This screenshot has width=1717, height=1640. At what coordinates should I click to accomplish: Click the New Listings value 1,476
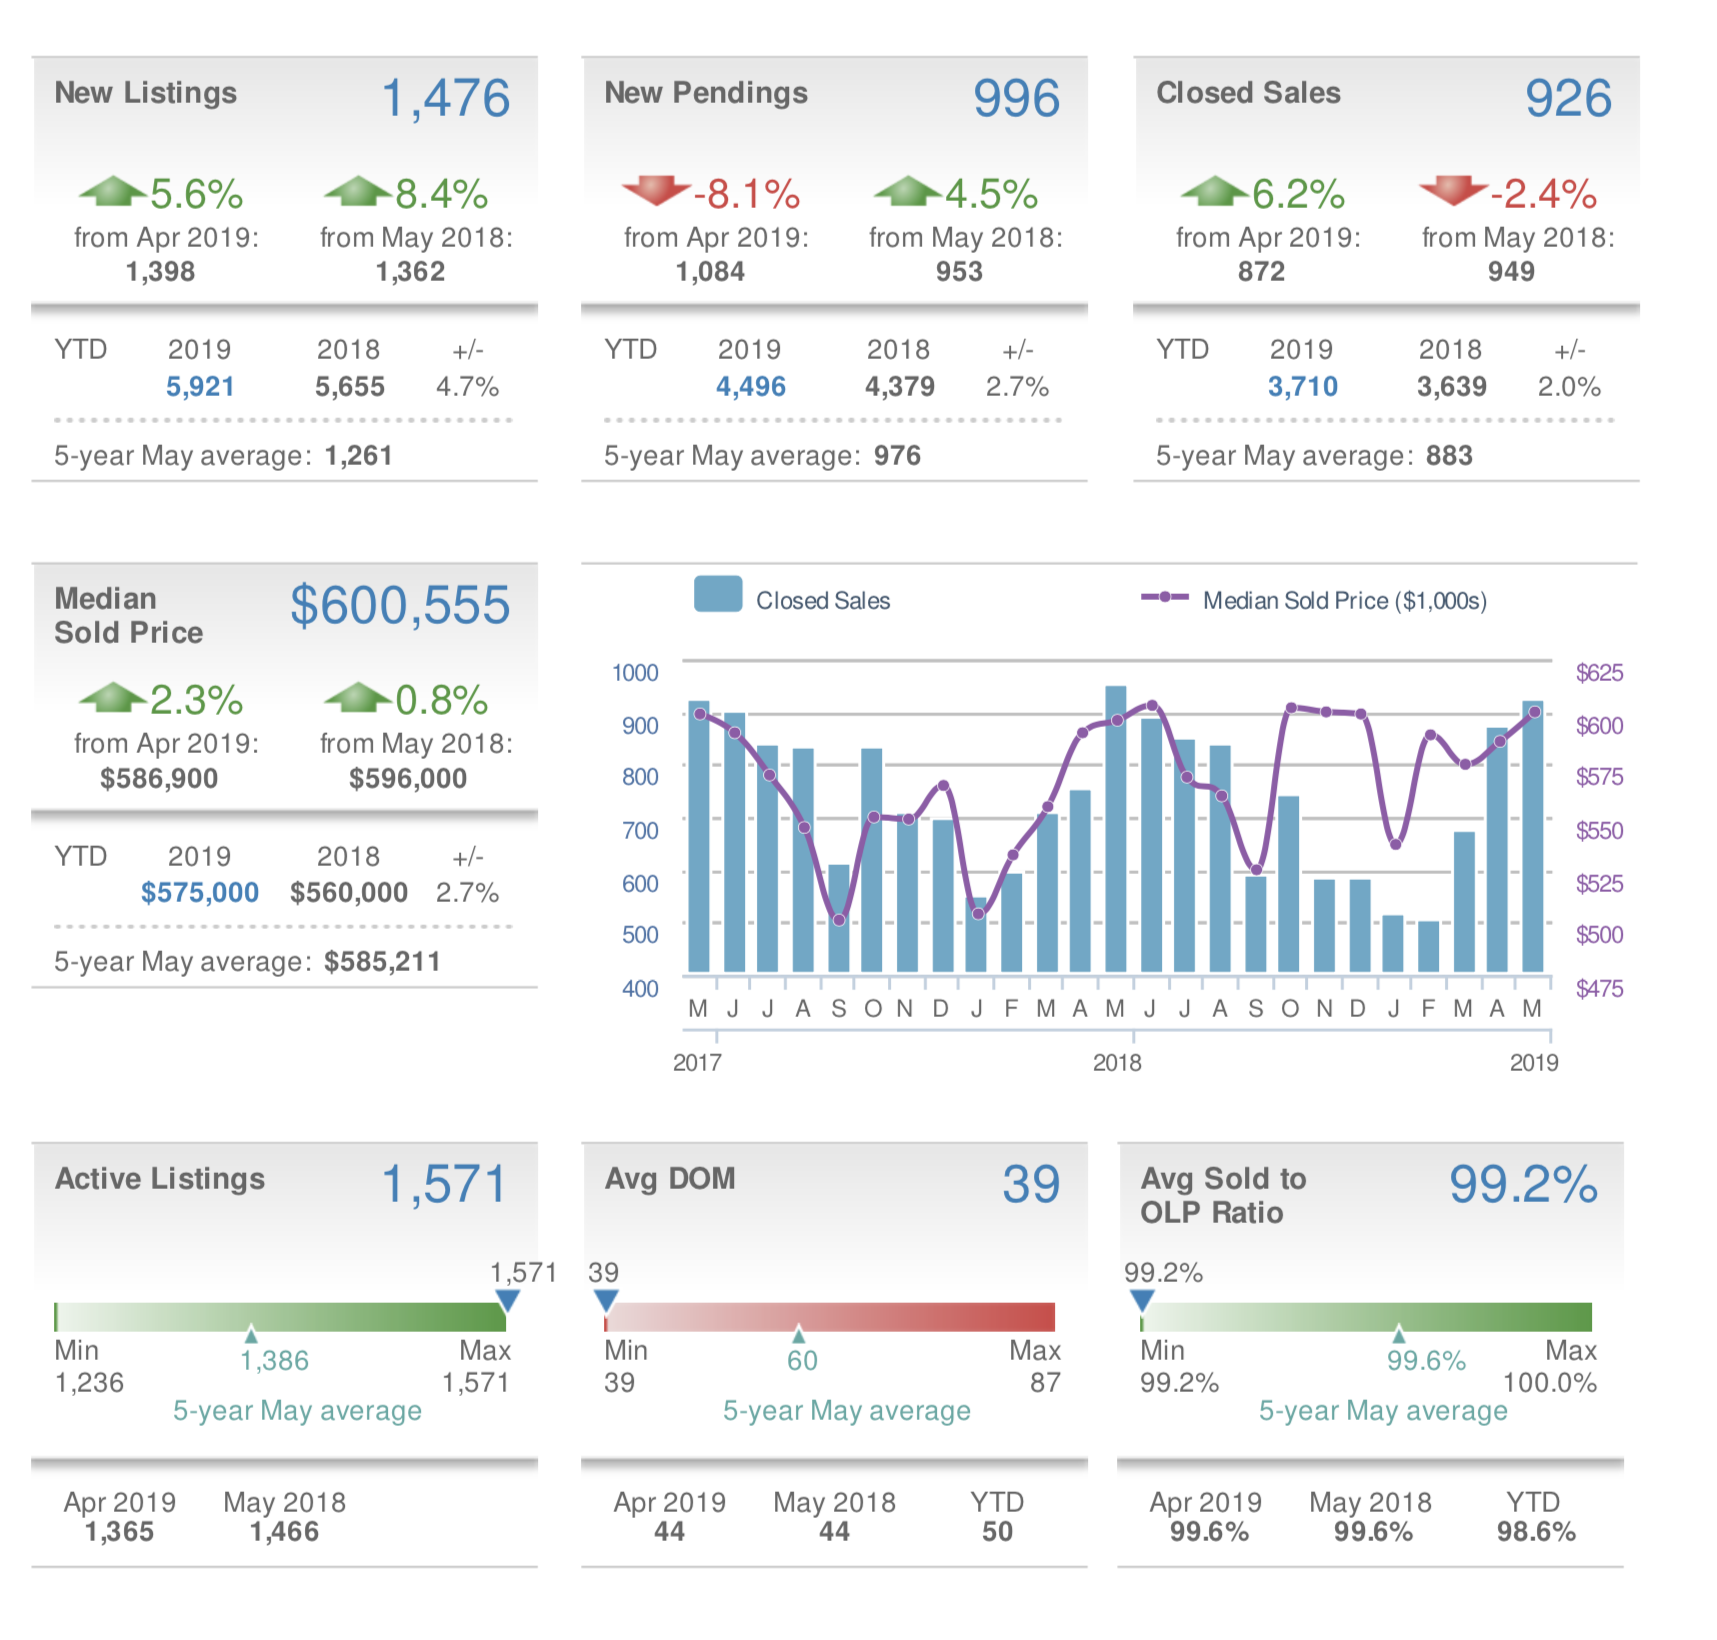click(x=446, y=98)
